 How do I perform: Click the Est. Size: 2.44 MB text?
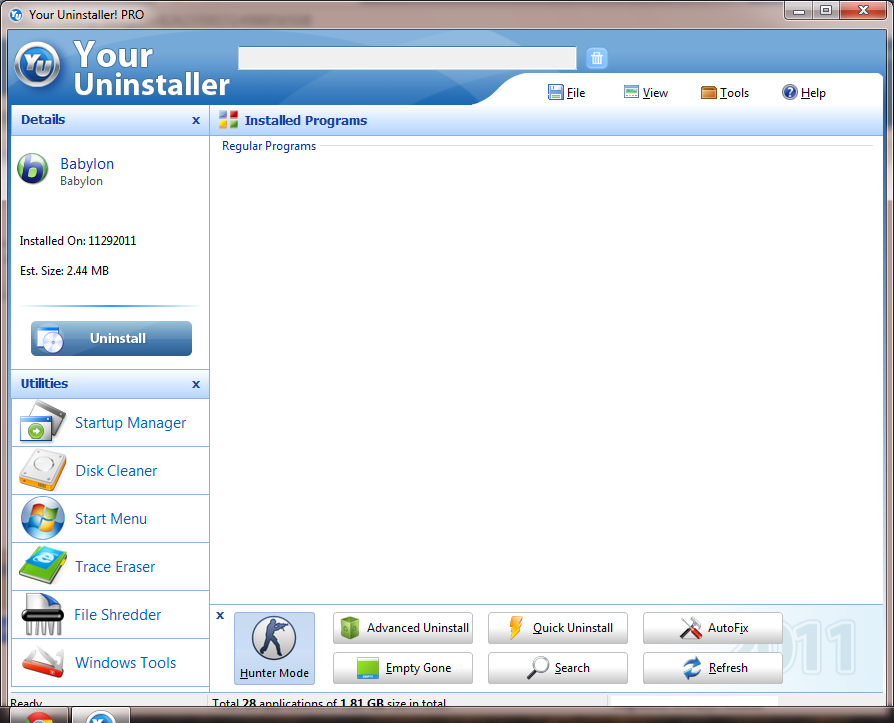[64, 271]
